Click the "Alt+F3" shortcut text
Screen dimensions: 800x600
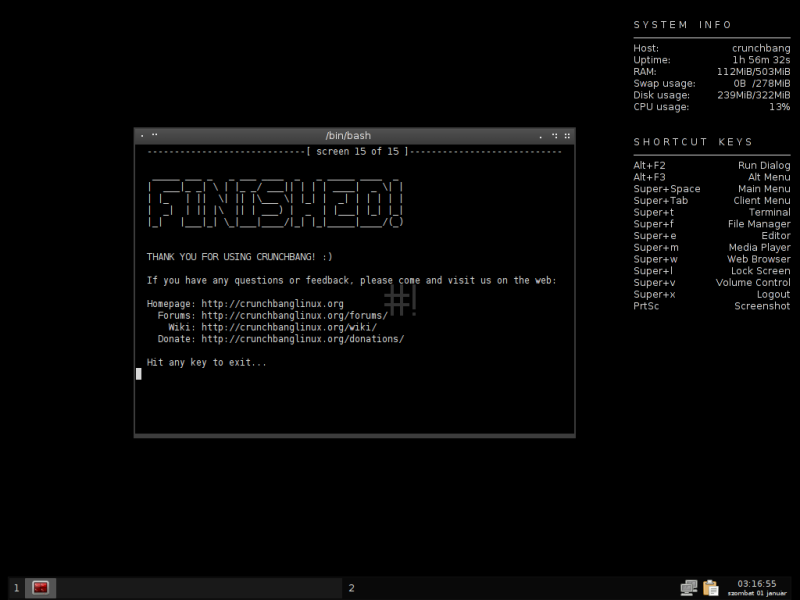(649, 178)
